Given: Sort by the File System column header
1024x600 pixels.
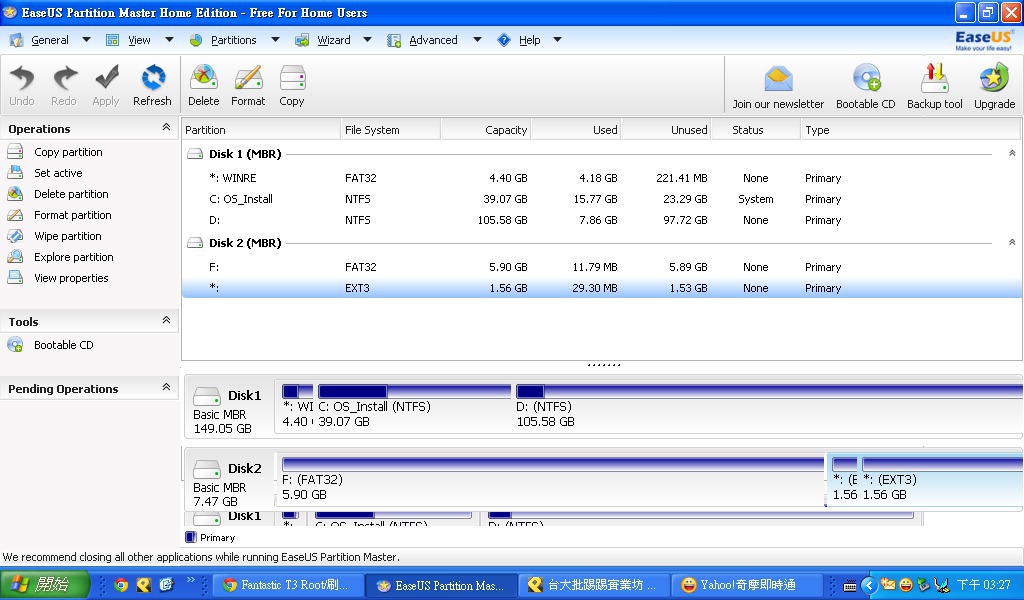Looking at the screenshot, I should pyautogui.click(x=391, y=130).
